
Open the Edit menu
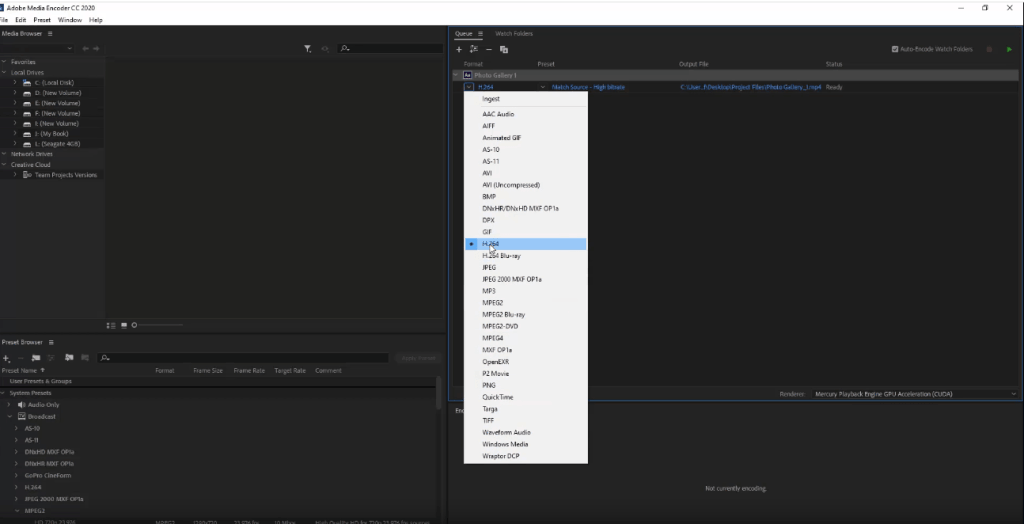click(x=21, y=20)
